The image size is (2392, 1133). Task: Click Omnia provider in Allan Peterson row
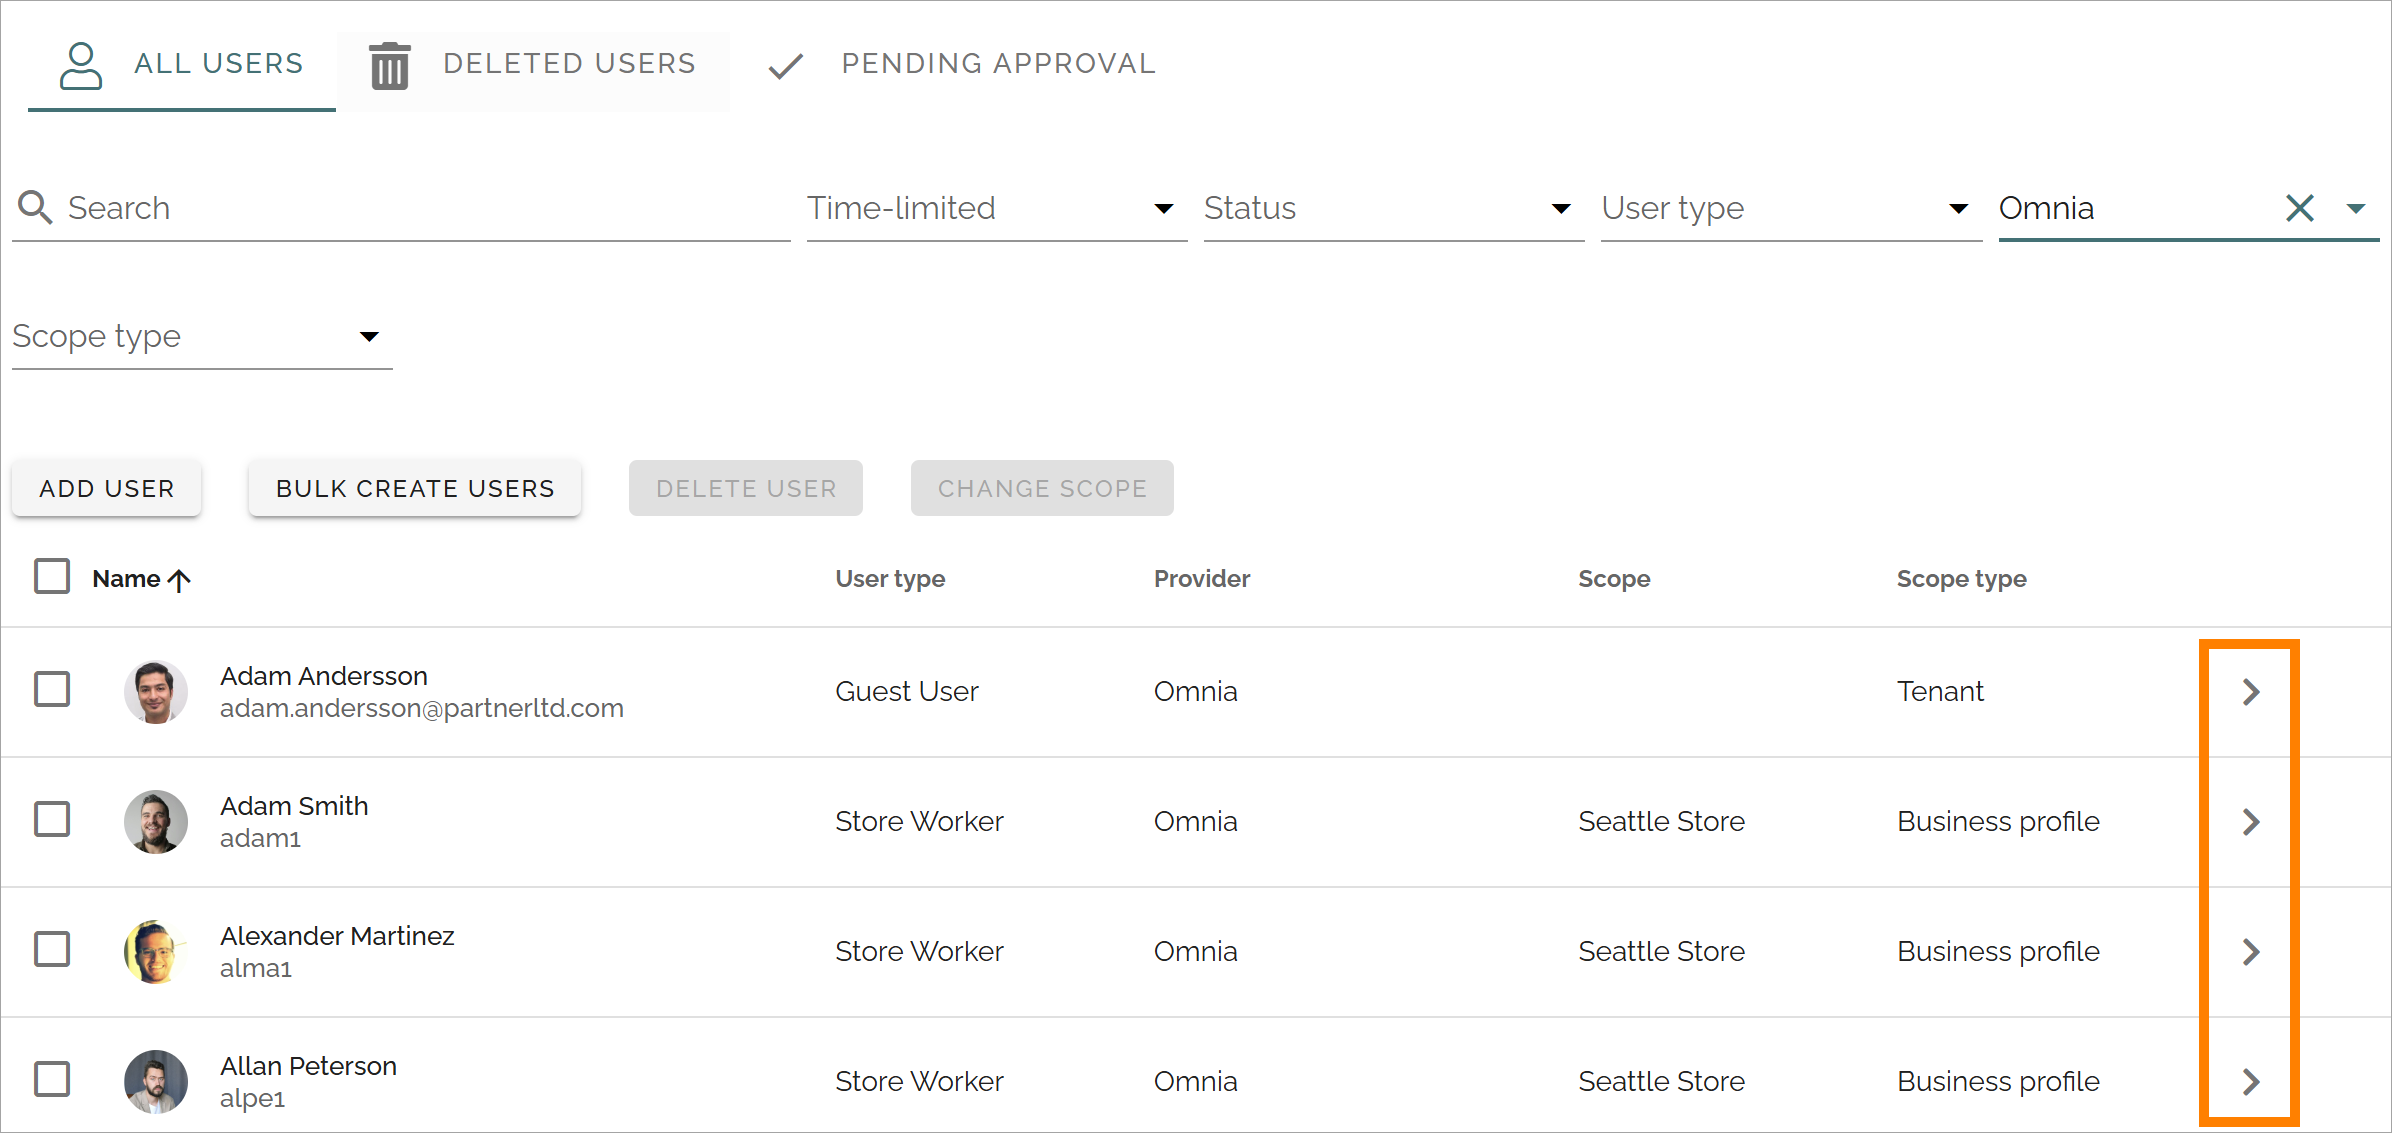point(1195,1081)
